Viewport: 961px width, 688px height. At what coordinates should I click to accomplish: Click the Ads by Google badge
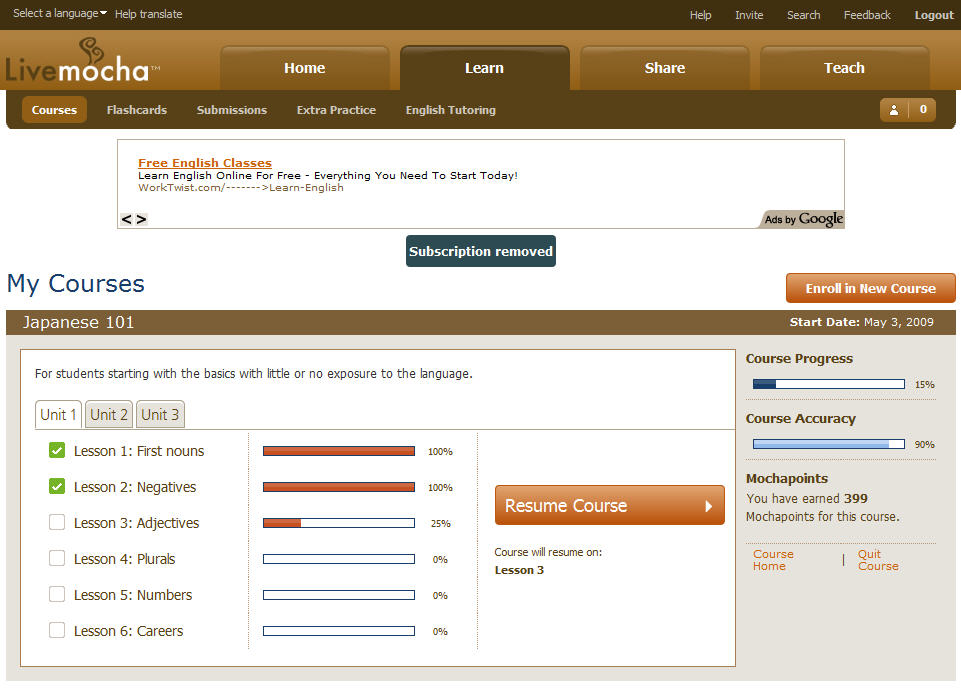click(803, 219)
